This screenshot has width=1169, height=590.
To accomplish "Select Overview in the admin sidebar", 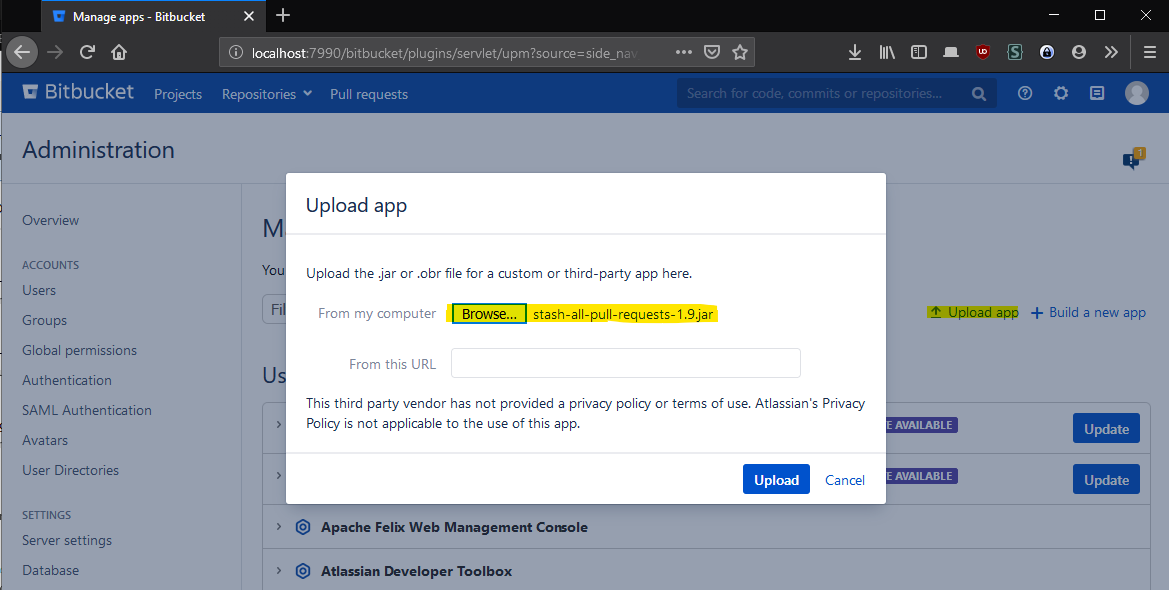I will 50,220.
